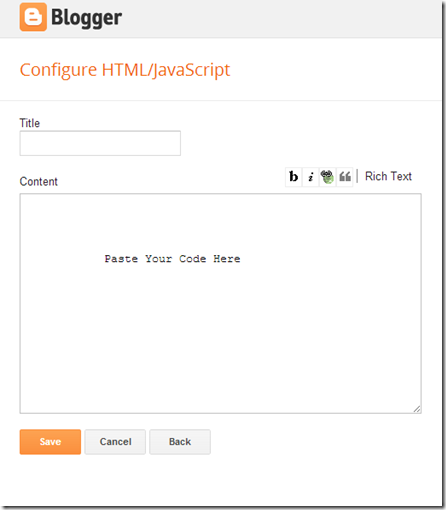Click the Content field label
Viewport: 446px width, 510px height.
(x=39, y=181)
